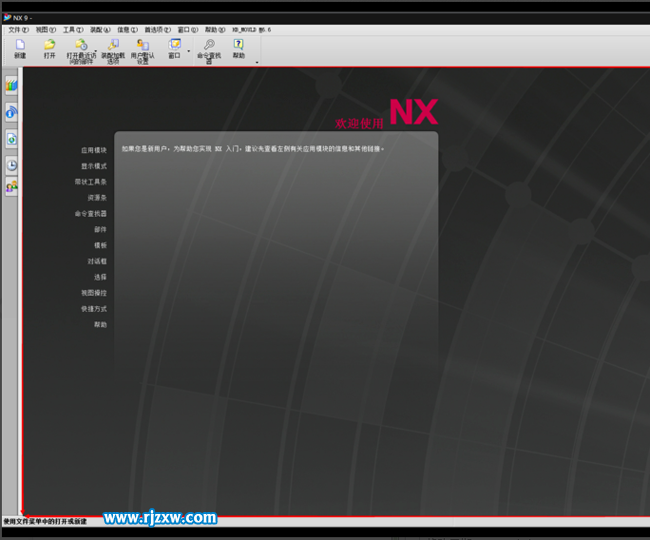The image size is (650, 540).
Task: Open the 信息(I) menu
Action: coord(127,30)
